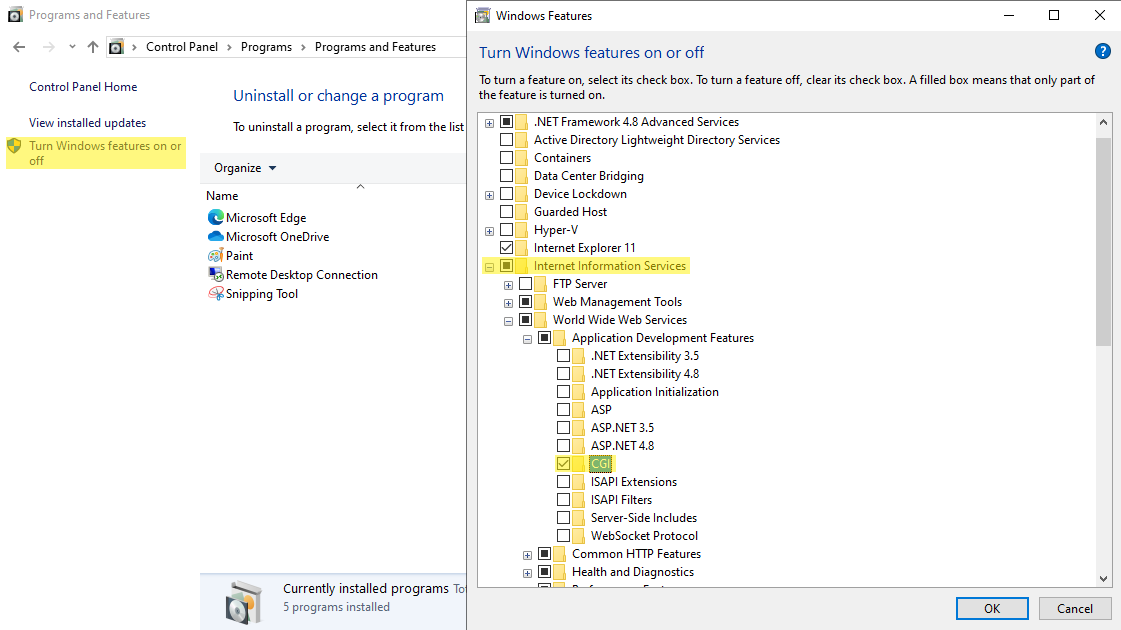Collapse the Internet Information Services node
Screen dimensions: 1121x630
click(x=490, y=267)
